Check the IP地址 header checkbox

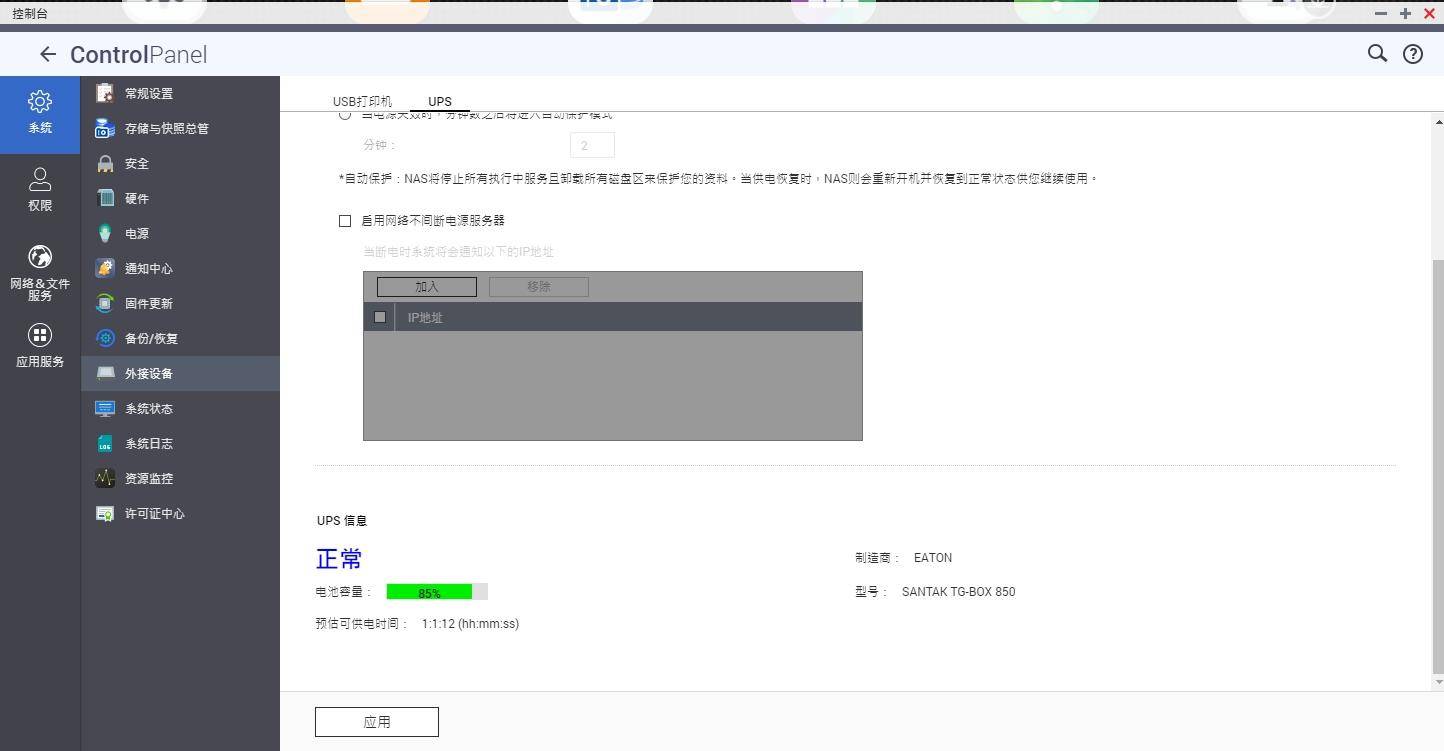pyautogui.click(x=380, y=317)
